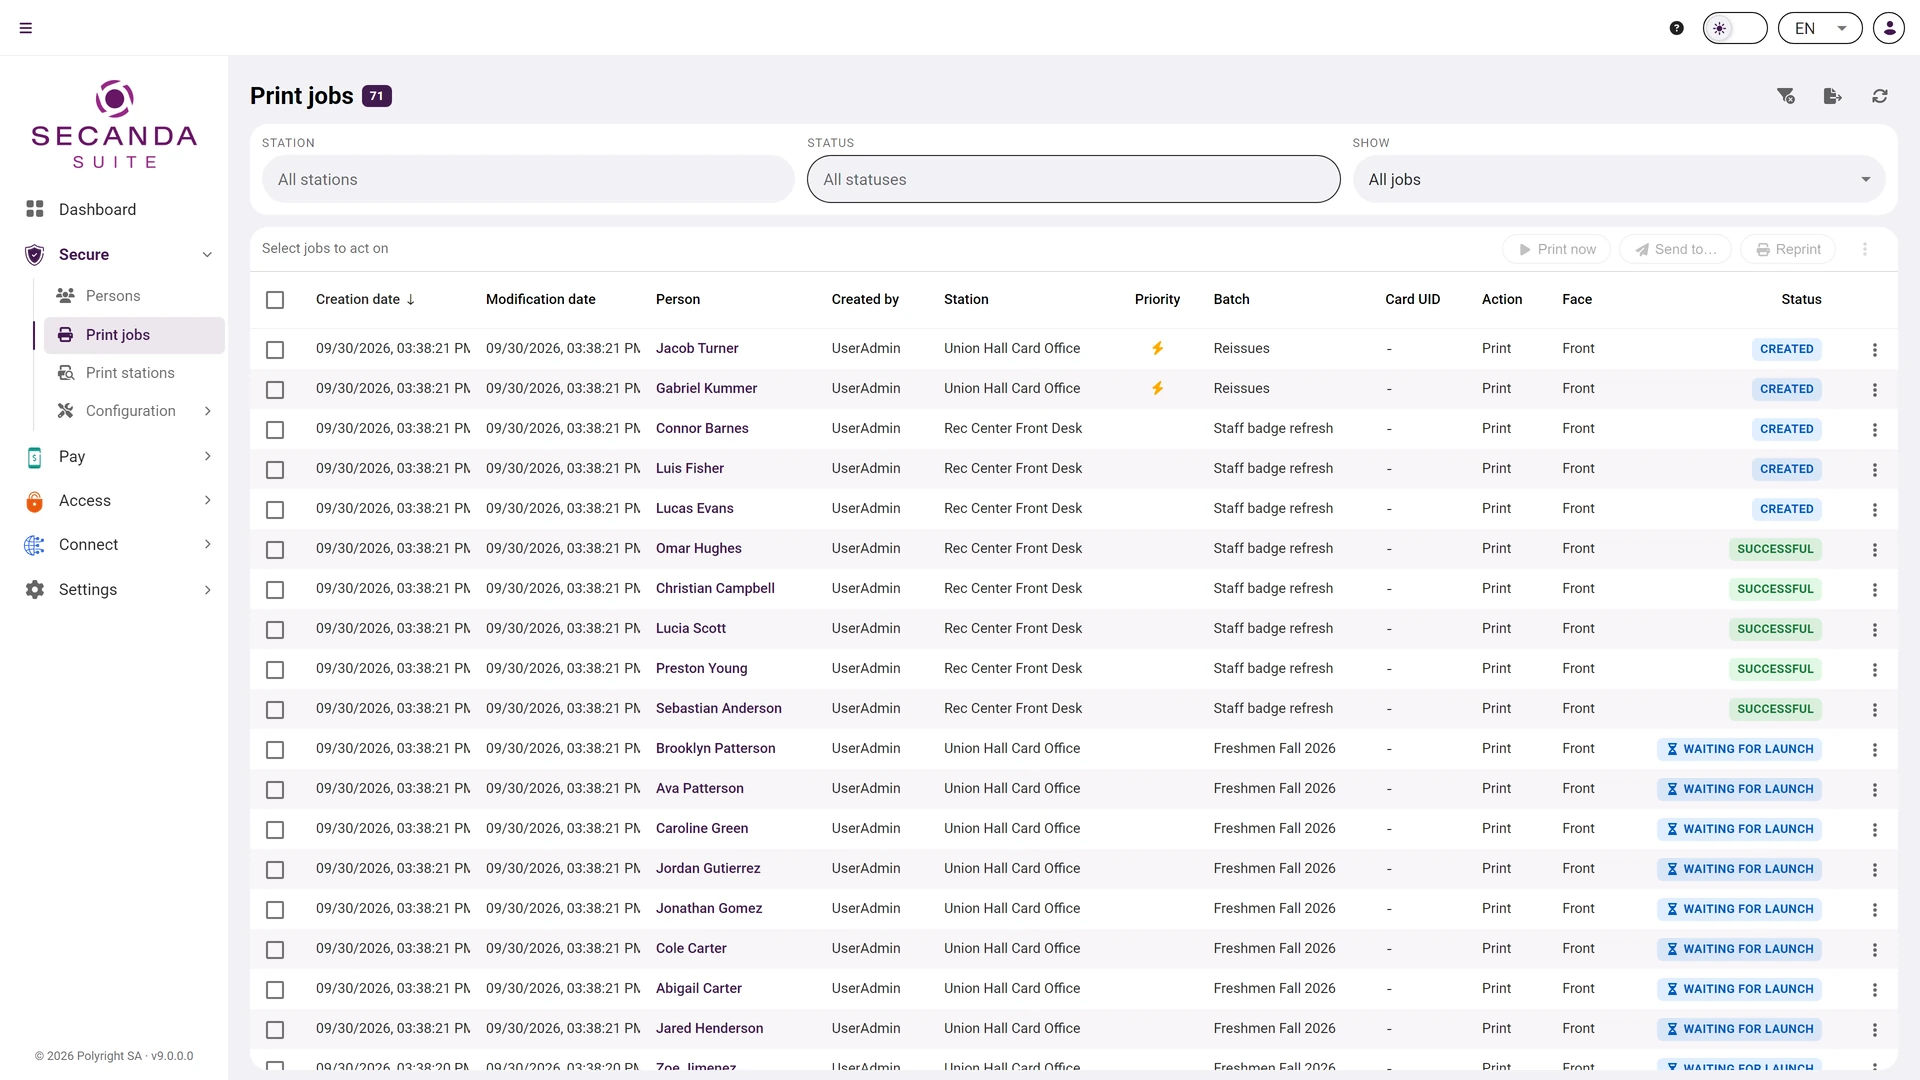This screenshot has width=1920, height=1080.
Task: Click the Reprint button
Action: (x=1788, y=249)
